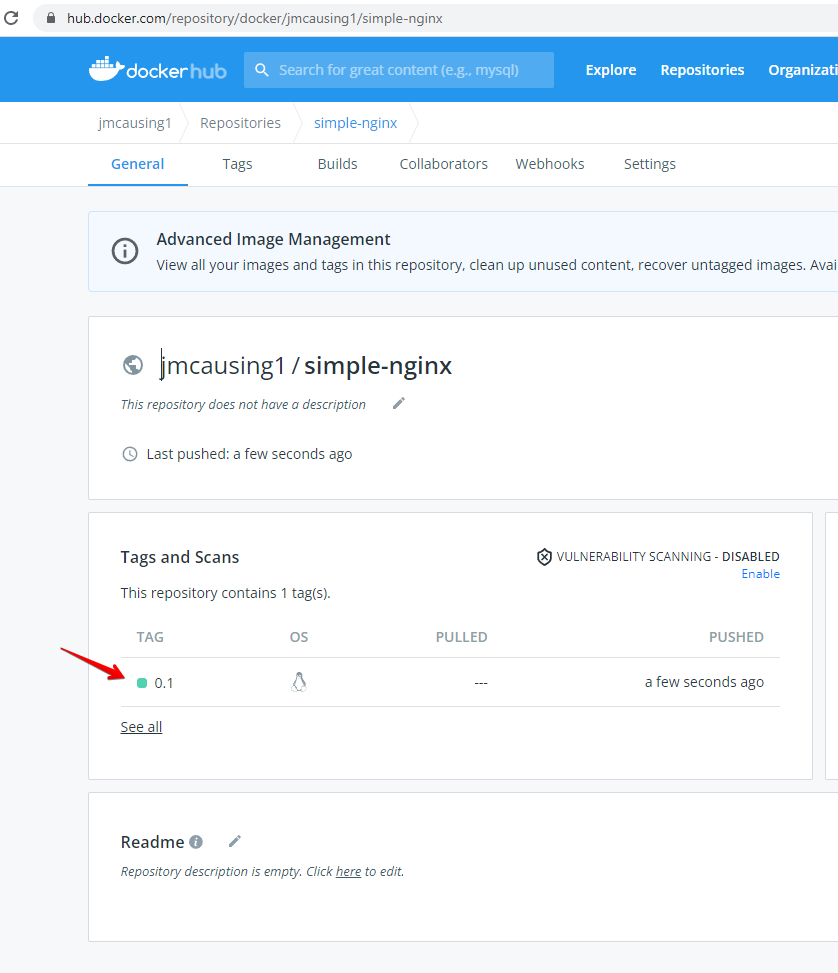The width and height of the screenshot is (838, 973).
Task: Click the Readme heading
Action: (152, 842)
